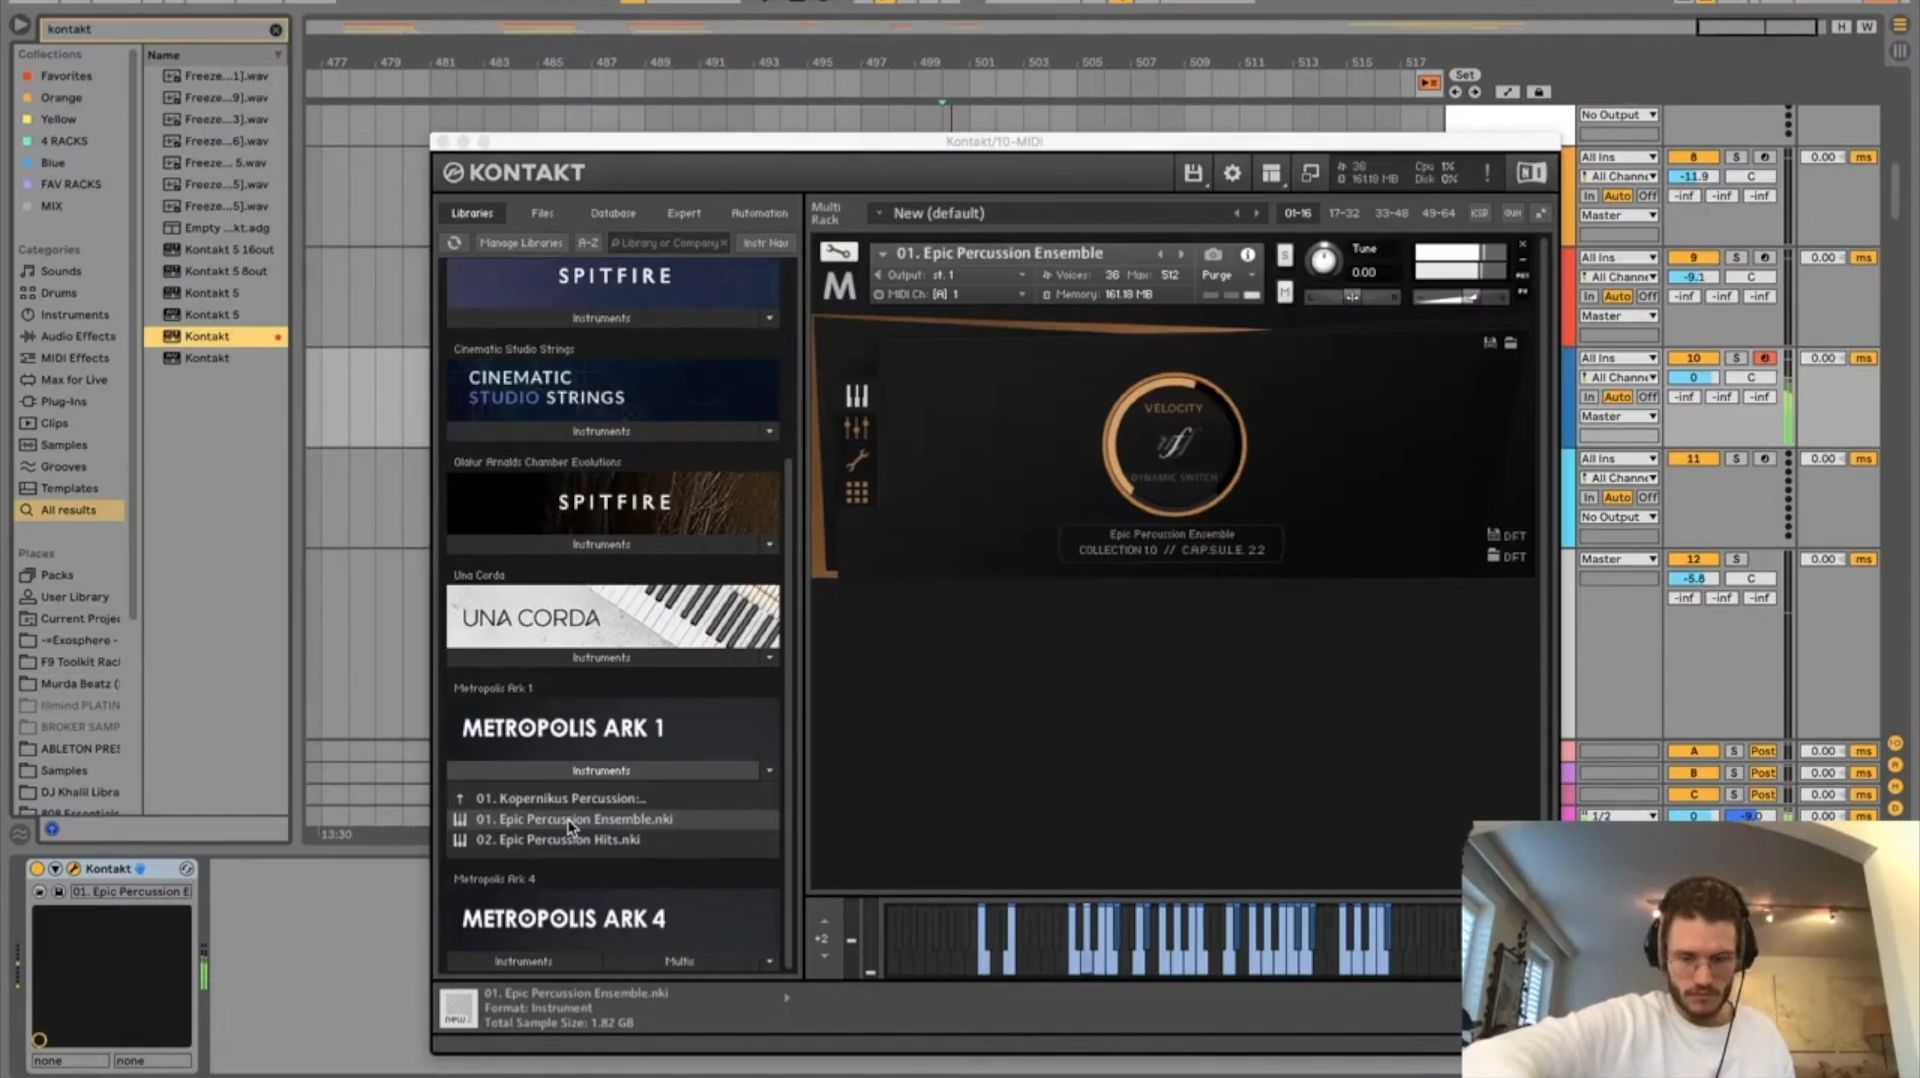Click the Kontakt panic exclamation icon
Image resolution: width=1920 pixels, height=1078 pixels.
pos(1487,173)
